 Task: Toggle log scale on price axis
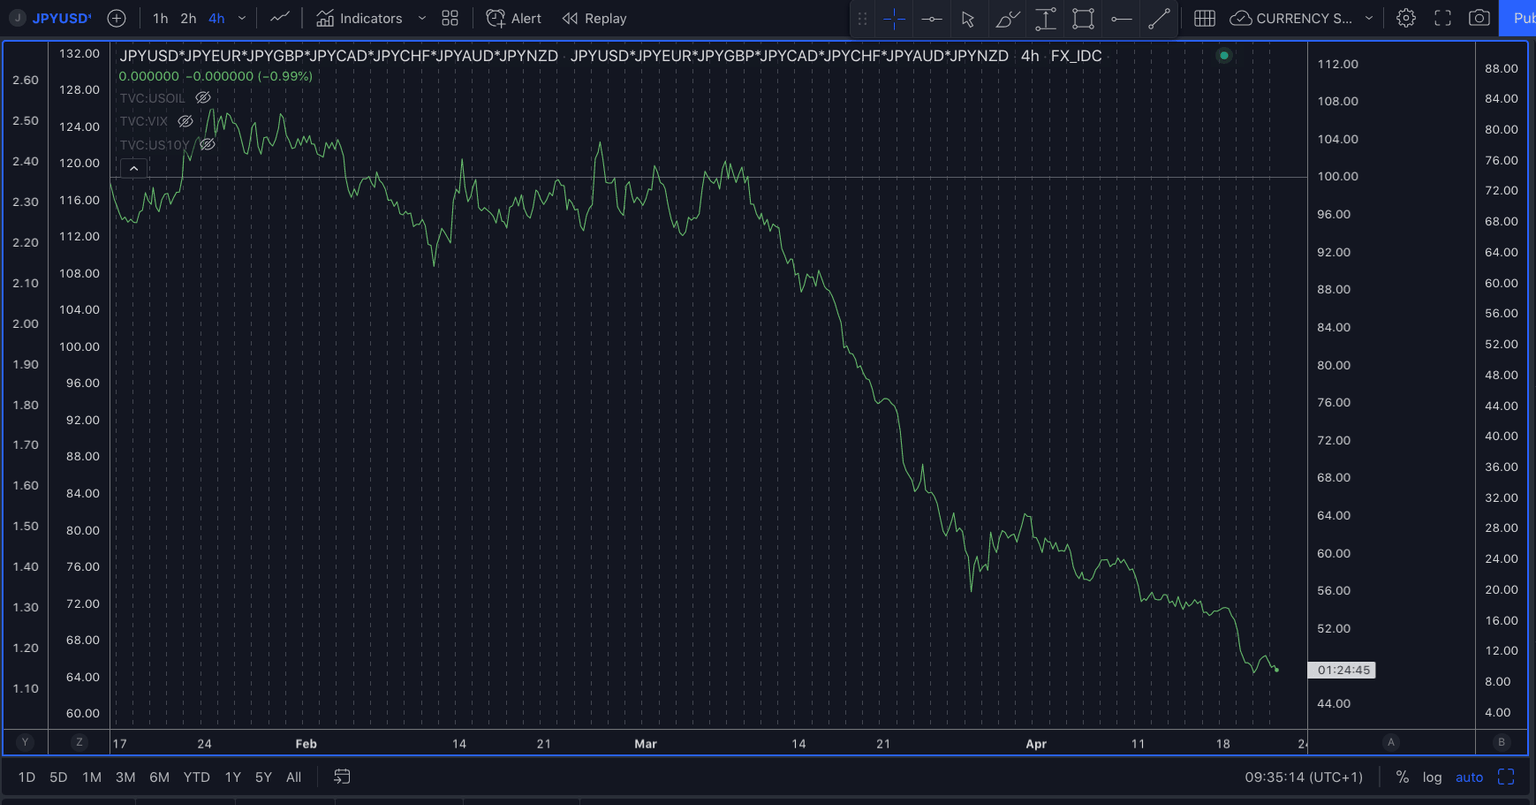coord(1432,777)
